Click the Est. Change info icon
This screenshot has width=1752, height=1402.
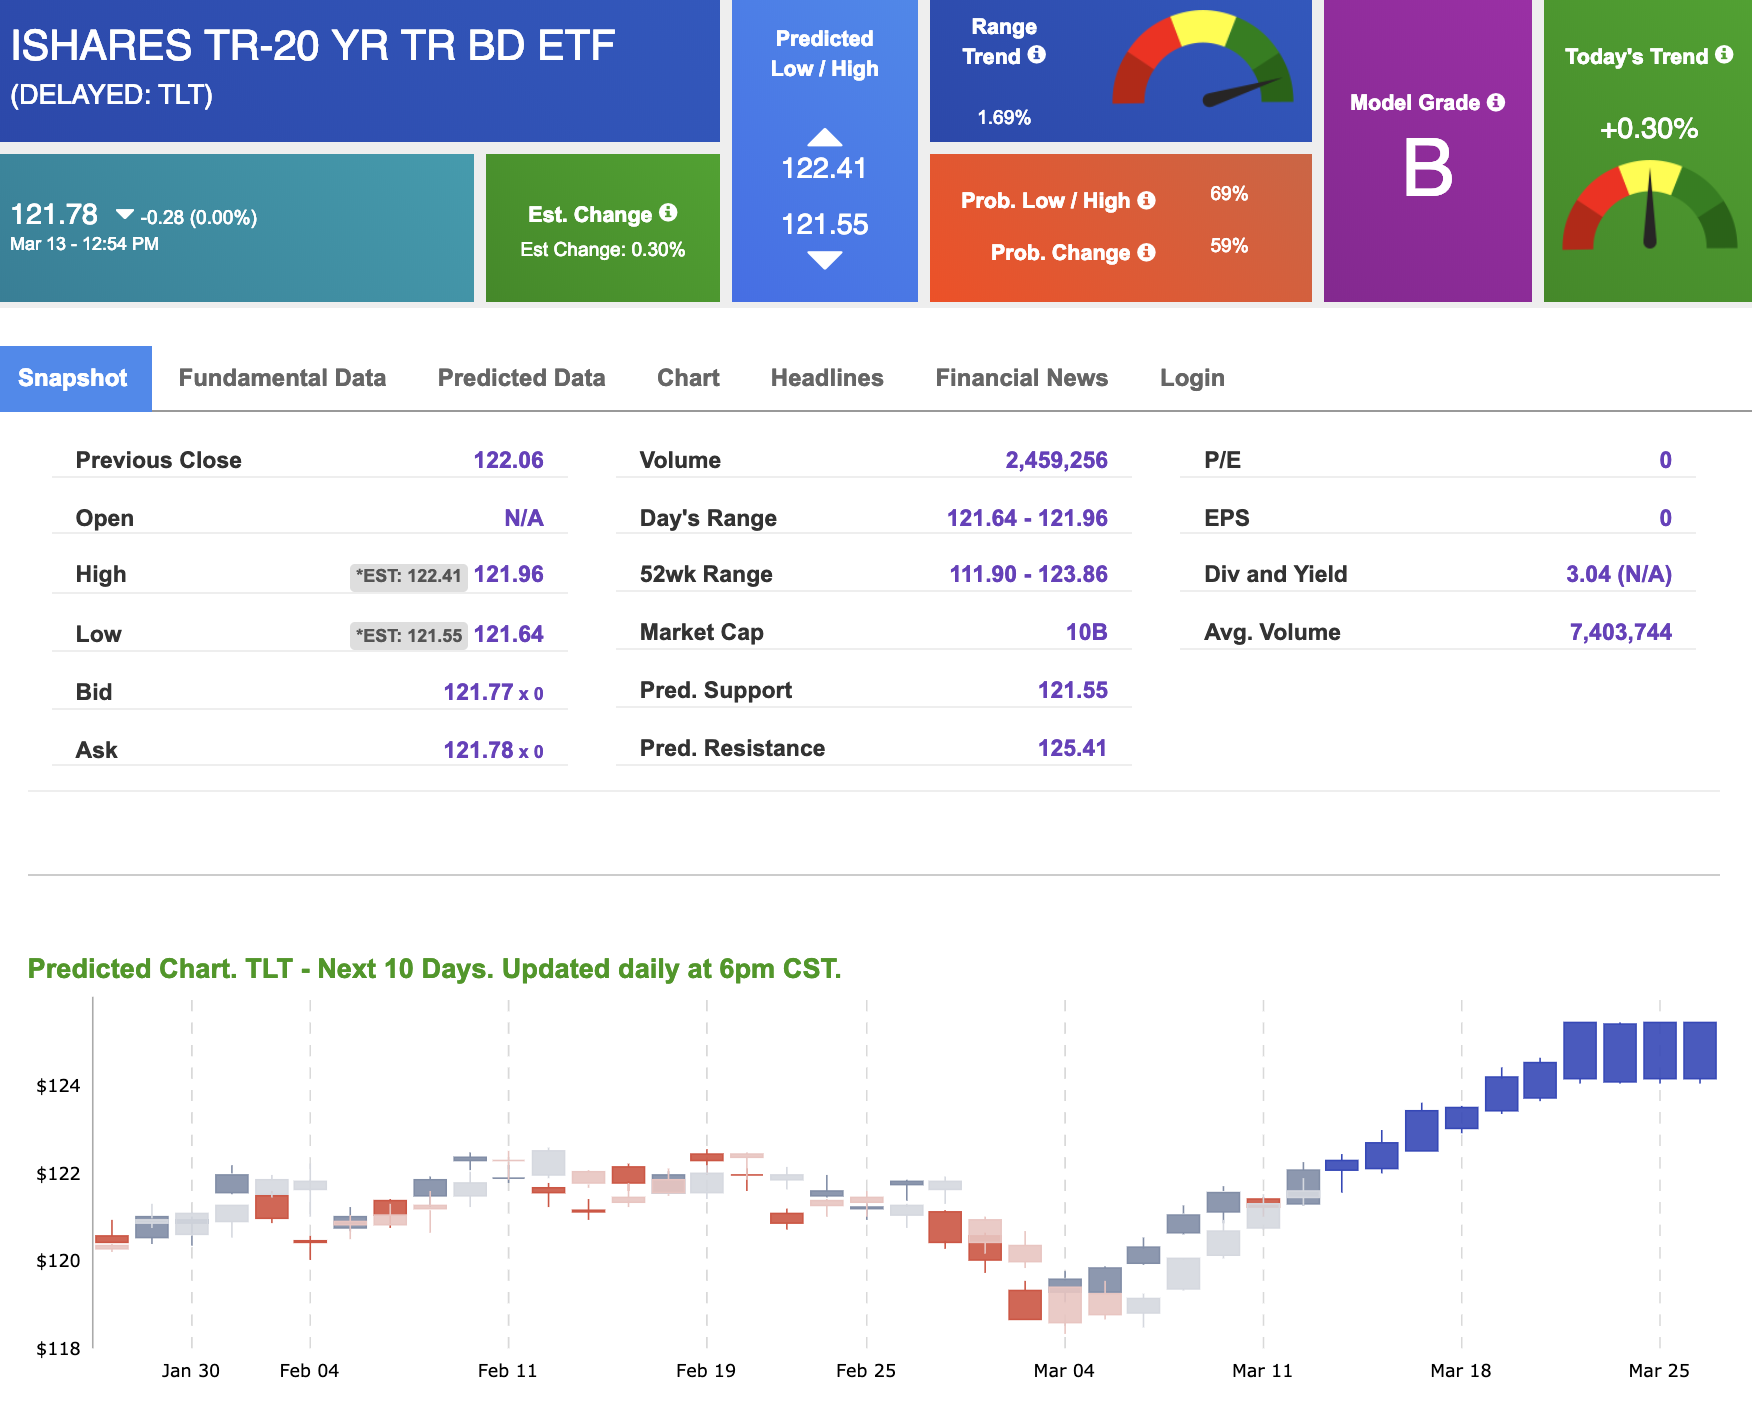pos(668,213)
